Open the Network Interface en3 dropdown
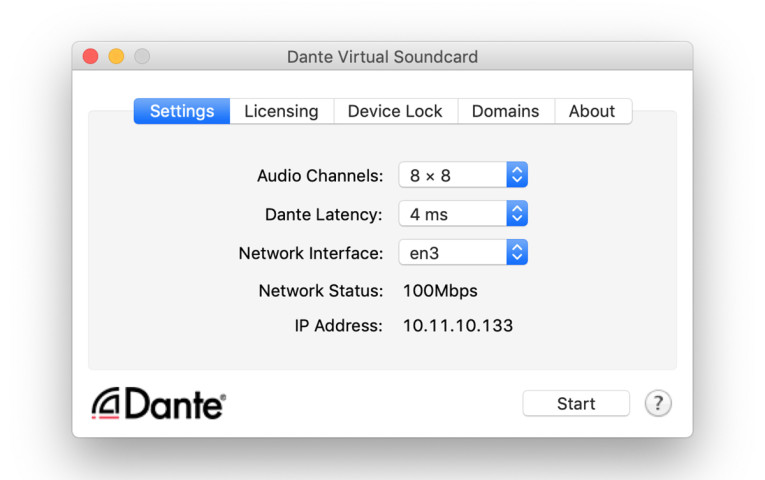Screen dimensions: 765x480 463,252
